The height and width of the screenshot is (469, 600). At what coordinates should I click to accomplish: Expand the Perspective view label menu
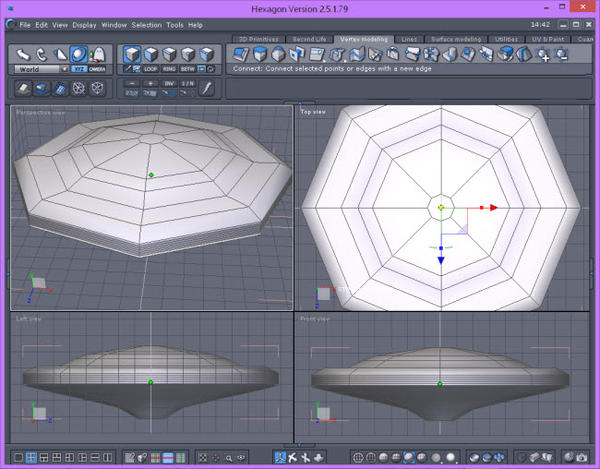coord(40,112)
